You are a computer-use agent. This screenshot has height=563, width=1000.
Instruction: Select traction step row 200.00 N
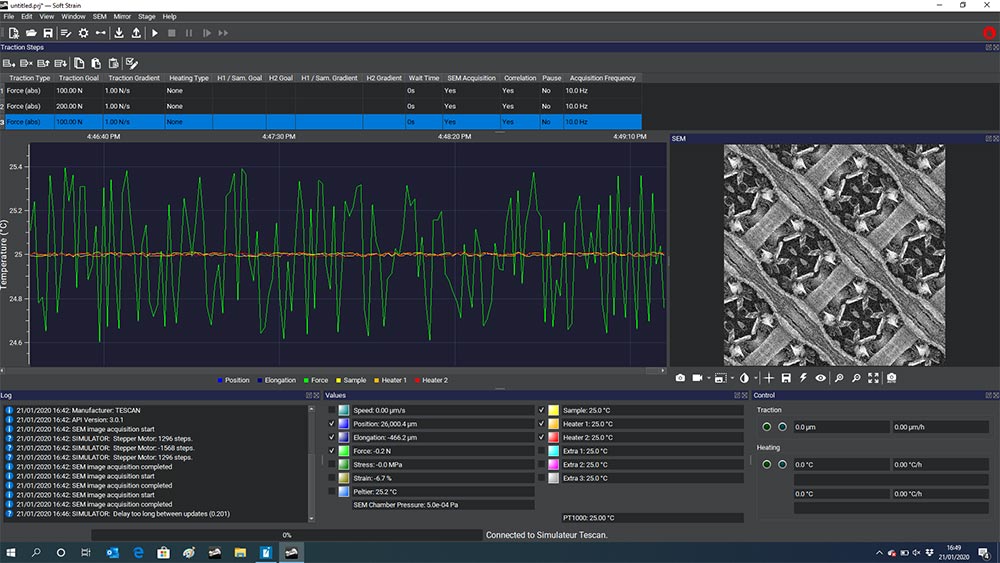(x=323, y=106)
